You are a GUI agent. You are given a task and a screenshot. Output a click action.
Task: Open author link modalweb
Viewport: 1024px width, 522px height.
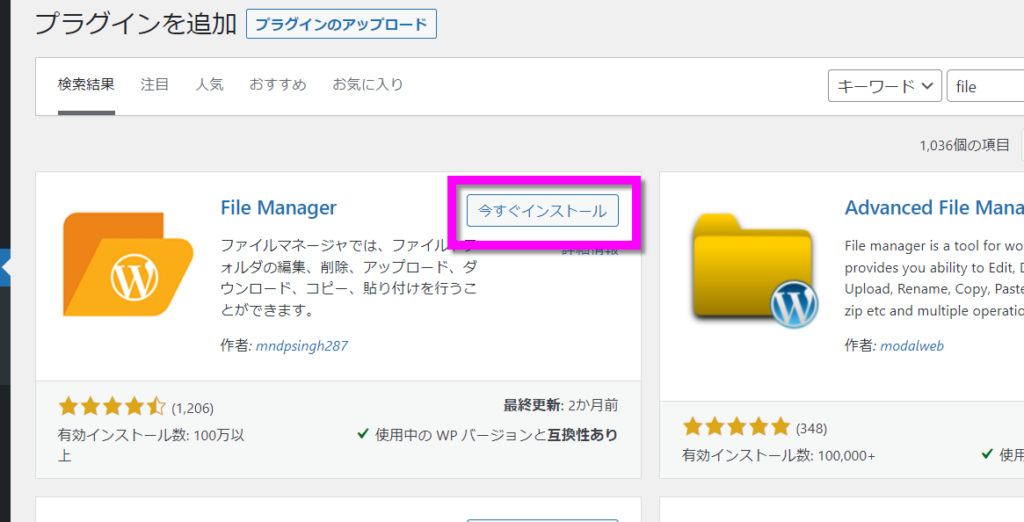tap(912, 346)
